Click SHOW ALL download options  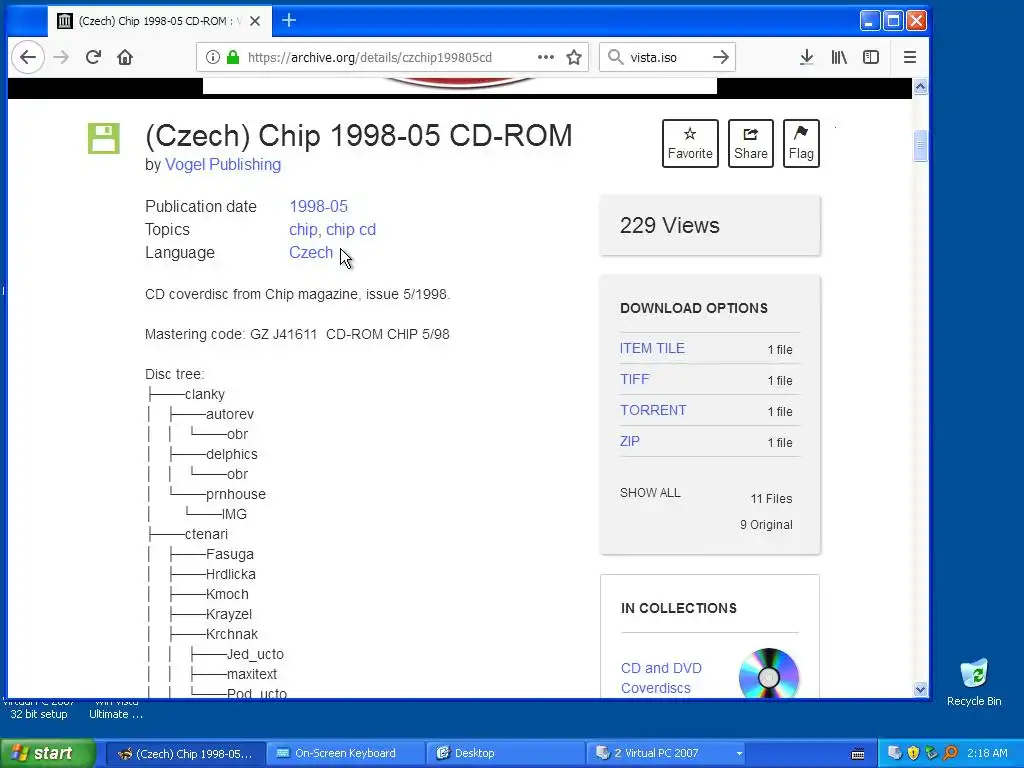click(x=650, y=493)
